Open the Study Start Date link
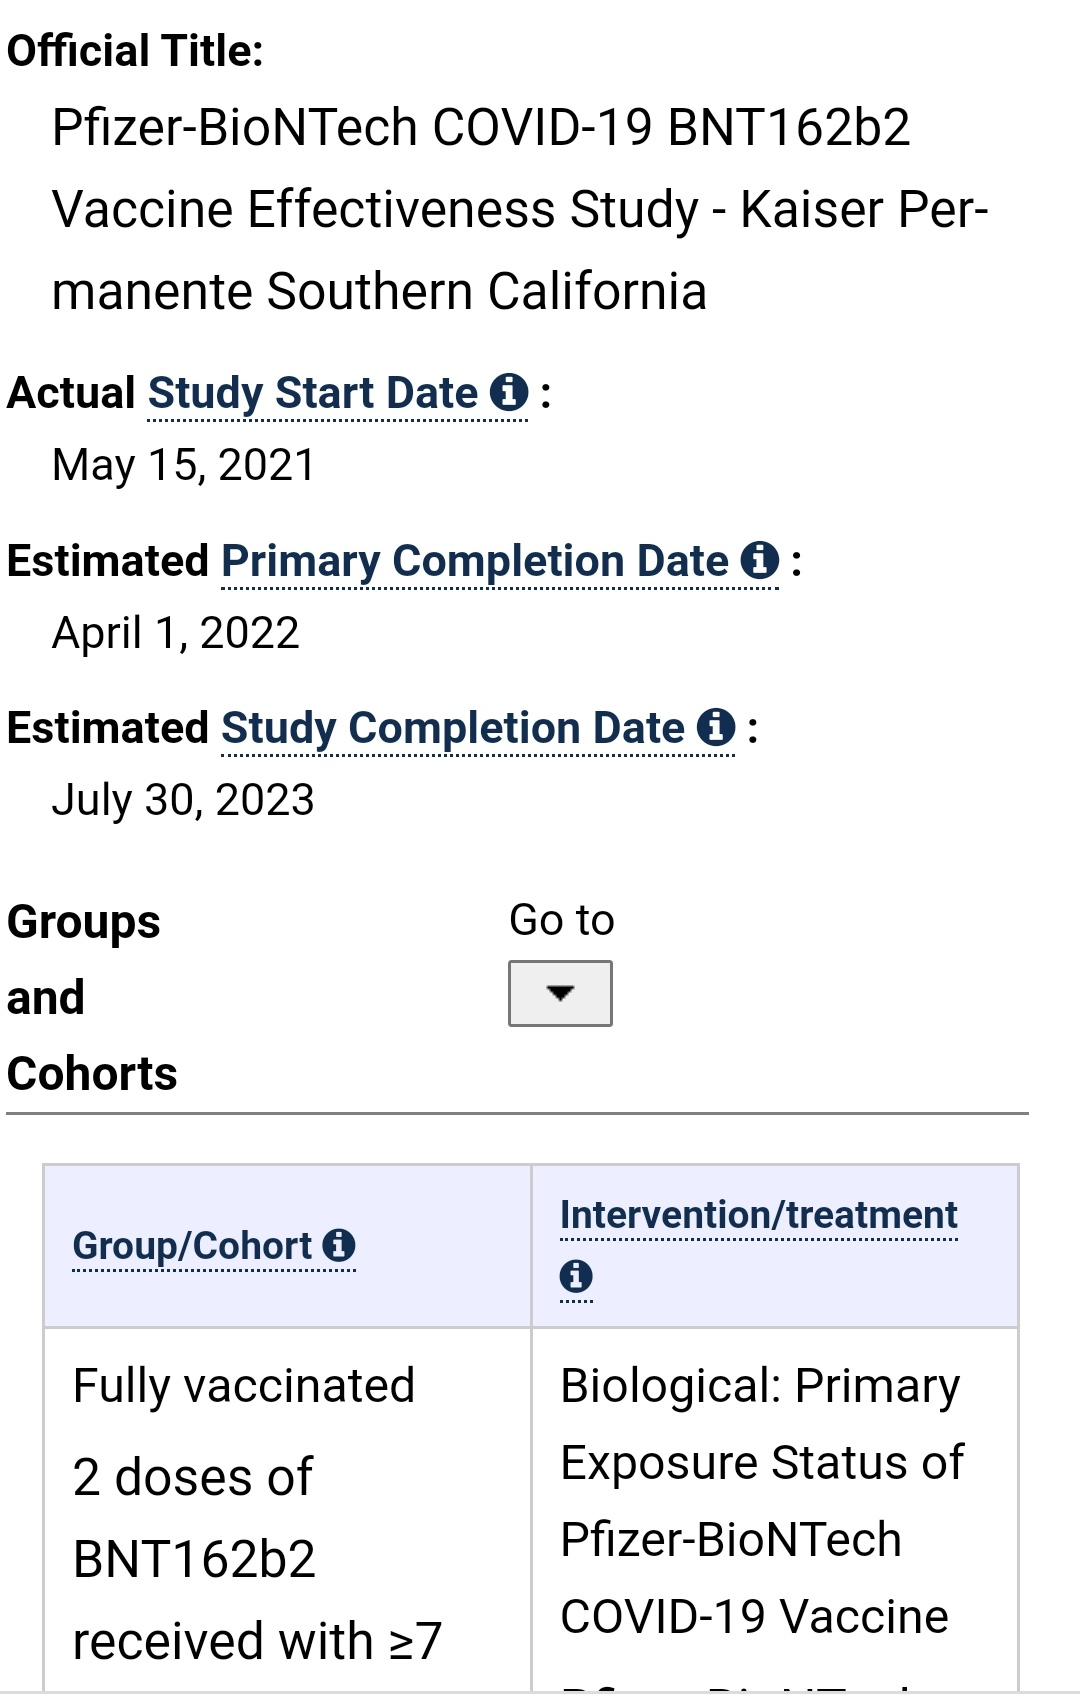The height and width of the screenshot is (1700, 1080). (x=312, y=393)
